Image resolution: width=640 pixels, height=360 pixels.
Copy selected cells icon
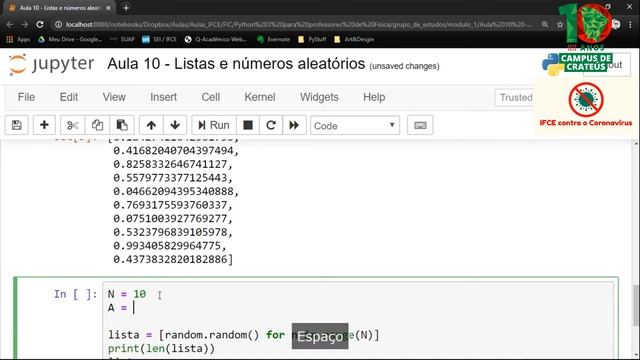tap(97, 125)
